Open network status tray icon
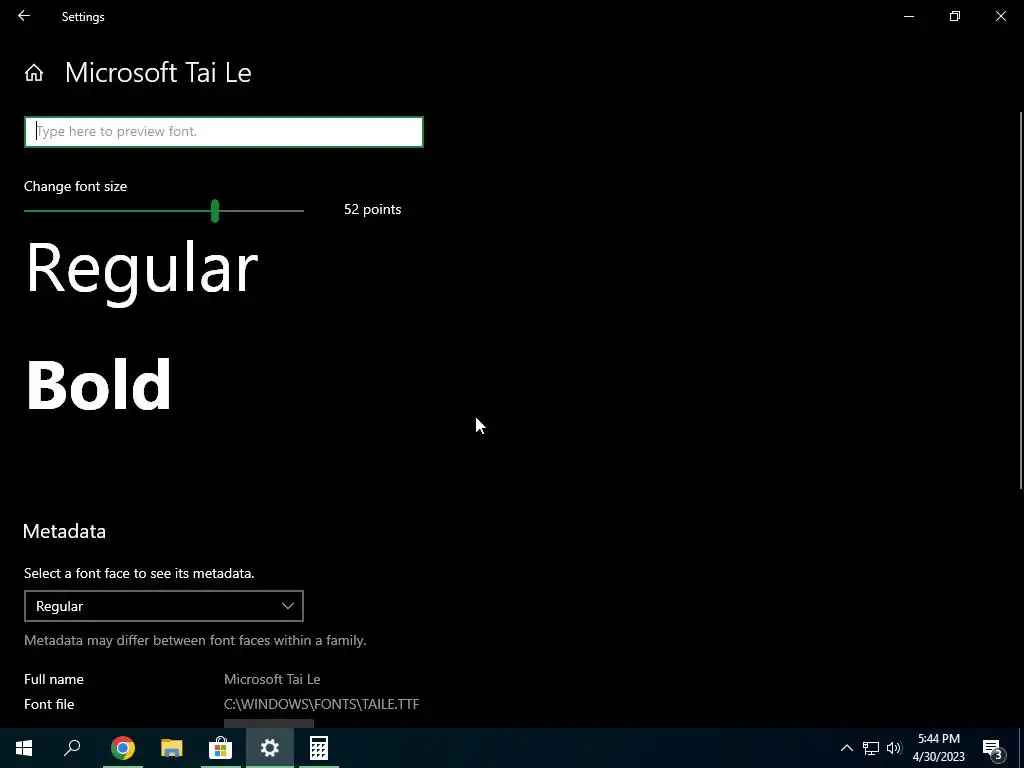The height and width of the screenshot is (768, 1024). tap(871, 748)
